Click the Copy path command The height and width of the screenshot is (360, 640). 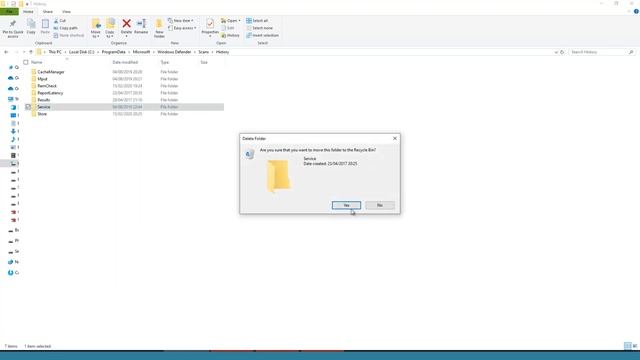[65, 28]
